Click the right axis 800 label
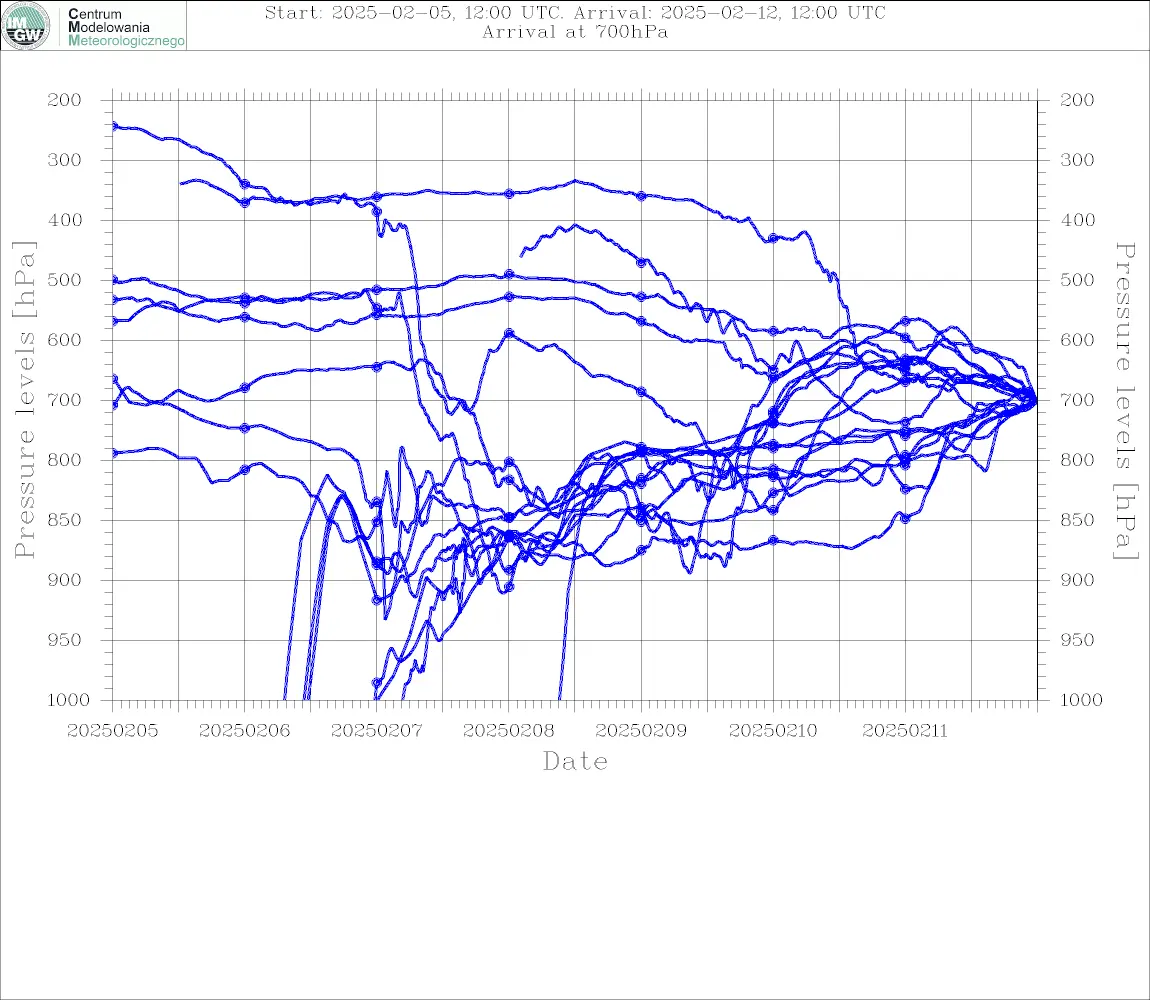The width and height of the screenshot is (1150, 1000). point(1077,460)
